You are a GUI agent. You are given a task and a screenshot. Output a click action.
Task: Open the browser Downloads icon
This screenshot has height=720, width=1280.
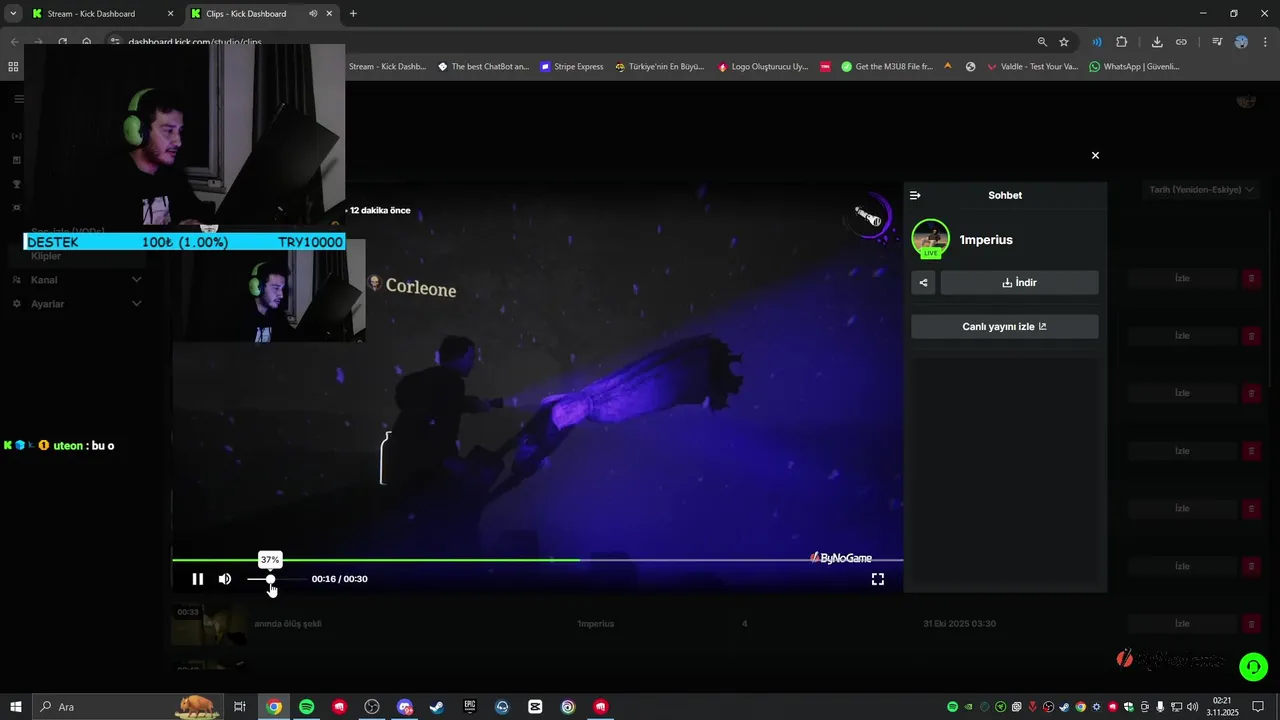click(x=1157, y=42)
